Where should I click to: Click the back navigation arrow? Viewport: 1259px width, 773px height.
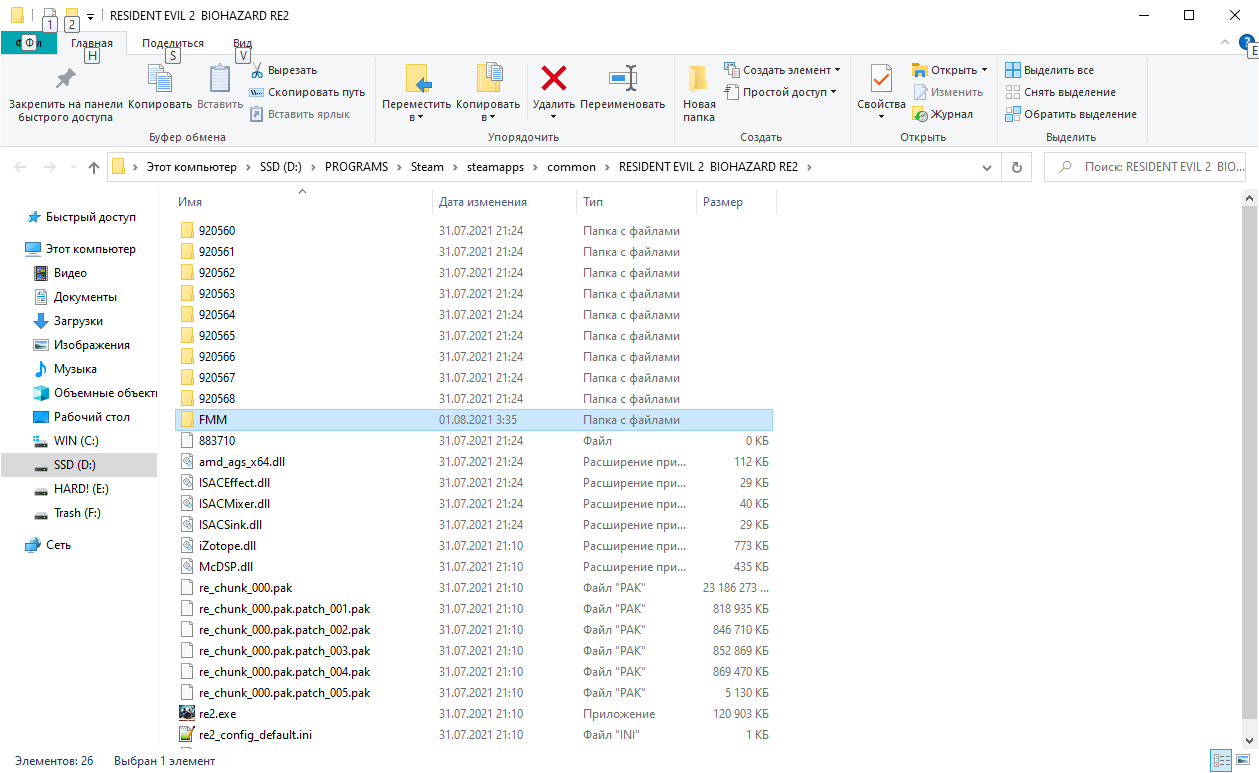click(21, 167)
